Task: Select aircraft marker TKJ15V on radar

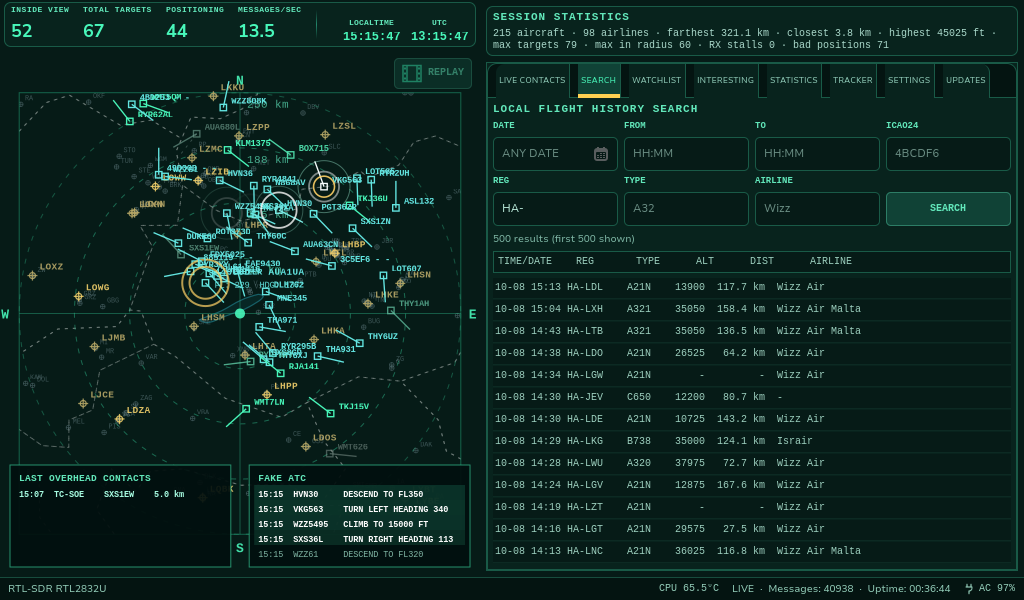Action: click(x=330, y=413)
